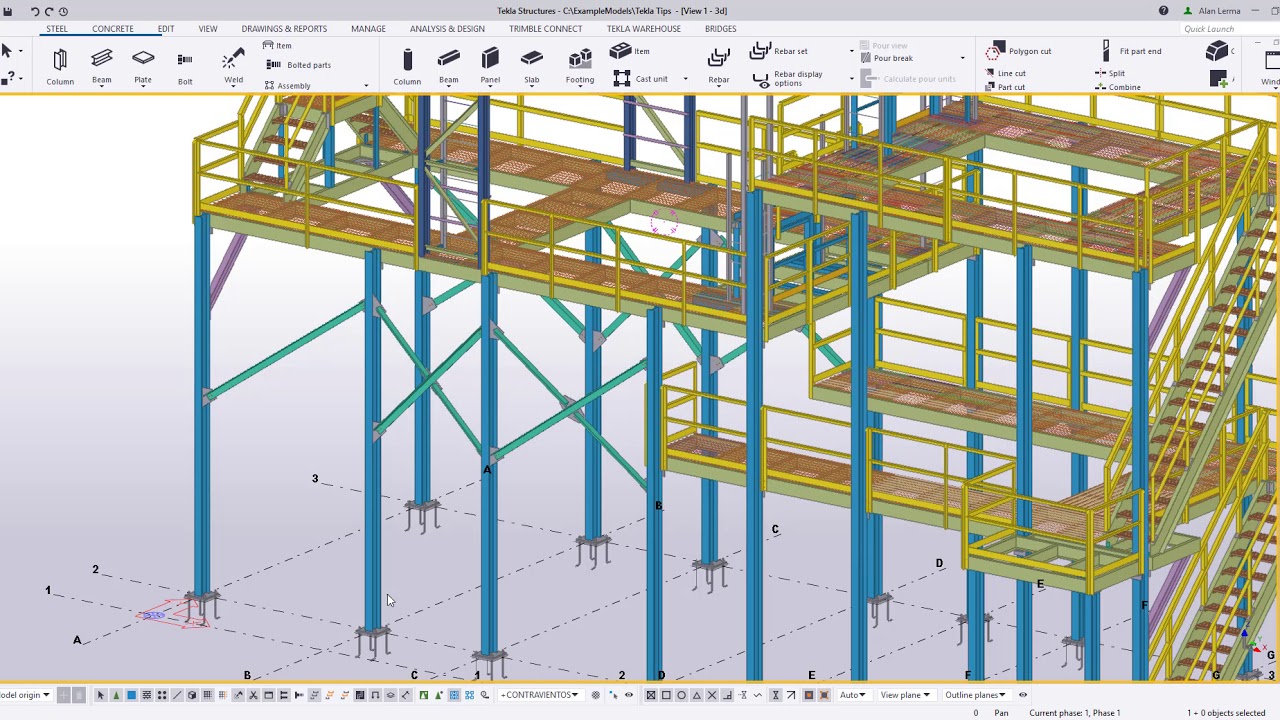The width and height of the screenshot is (1280, 720).
Task: Open the +CONTRAVIENTOS selection filter dropdown
Action: point(540,695)
